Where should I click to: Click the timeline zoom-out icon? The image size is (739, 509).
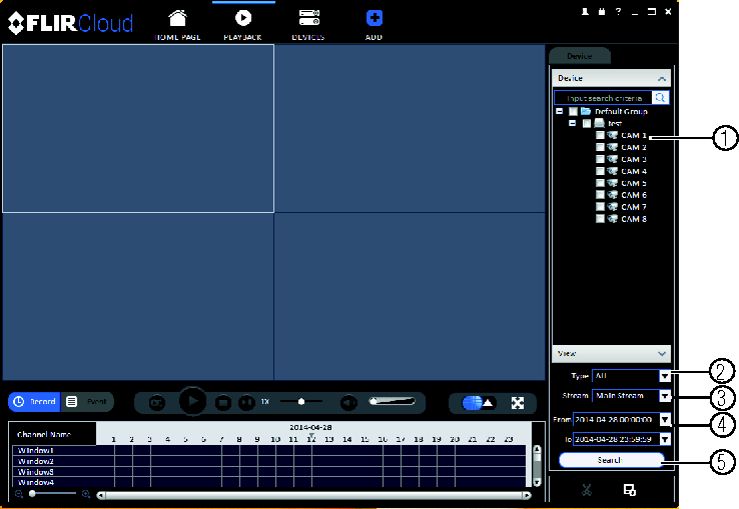point(19,494)
